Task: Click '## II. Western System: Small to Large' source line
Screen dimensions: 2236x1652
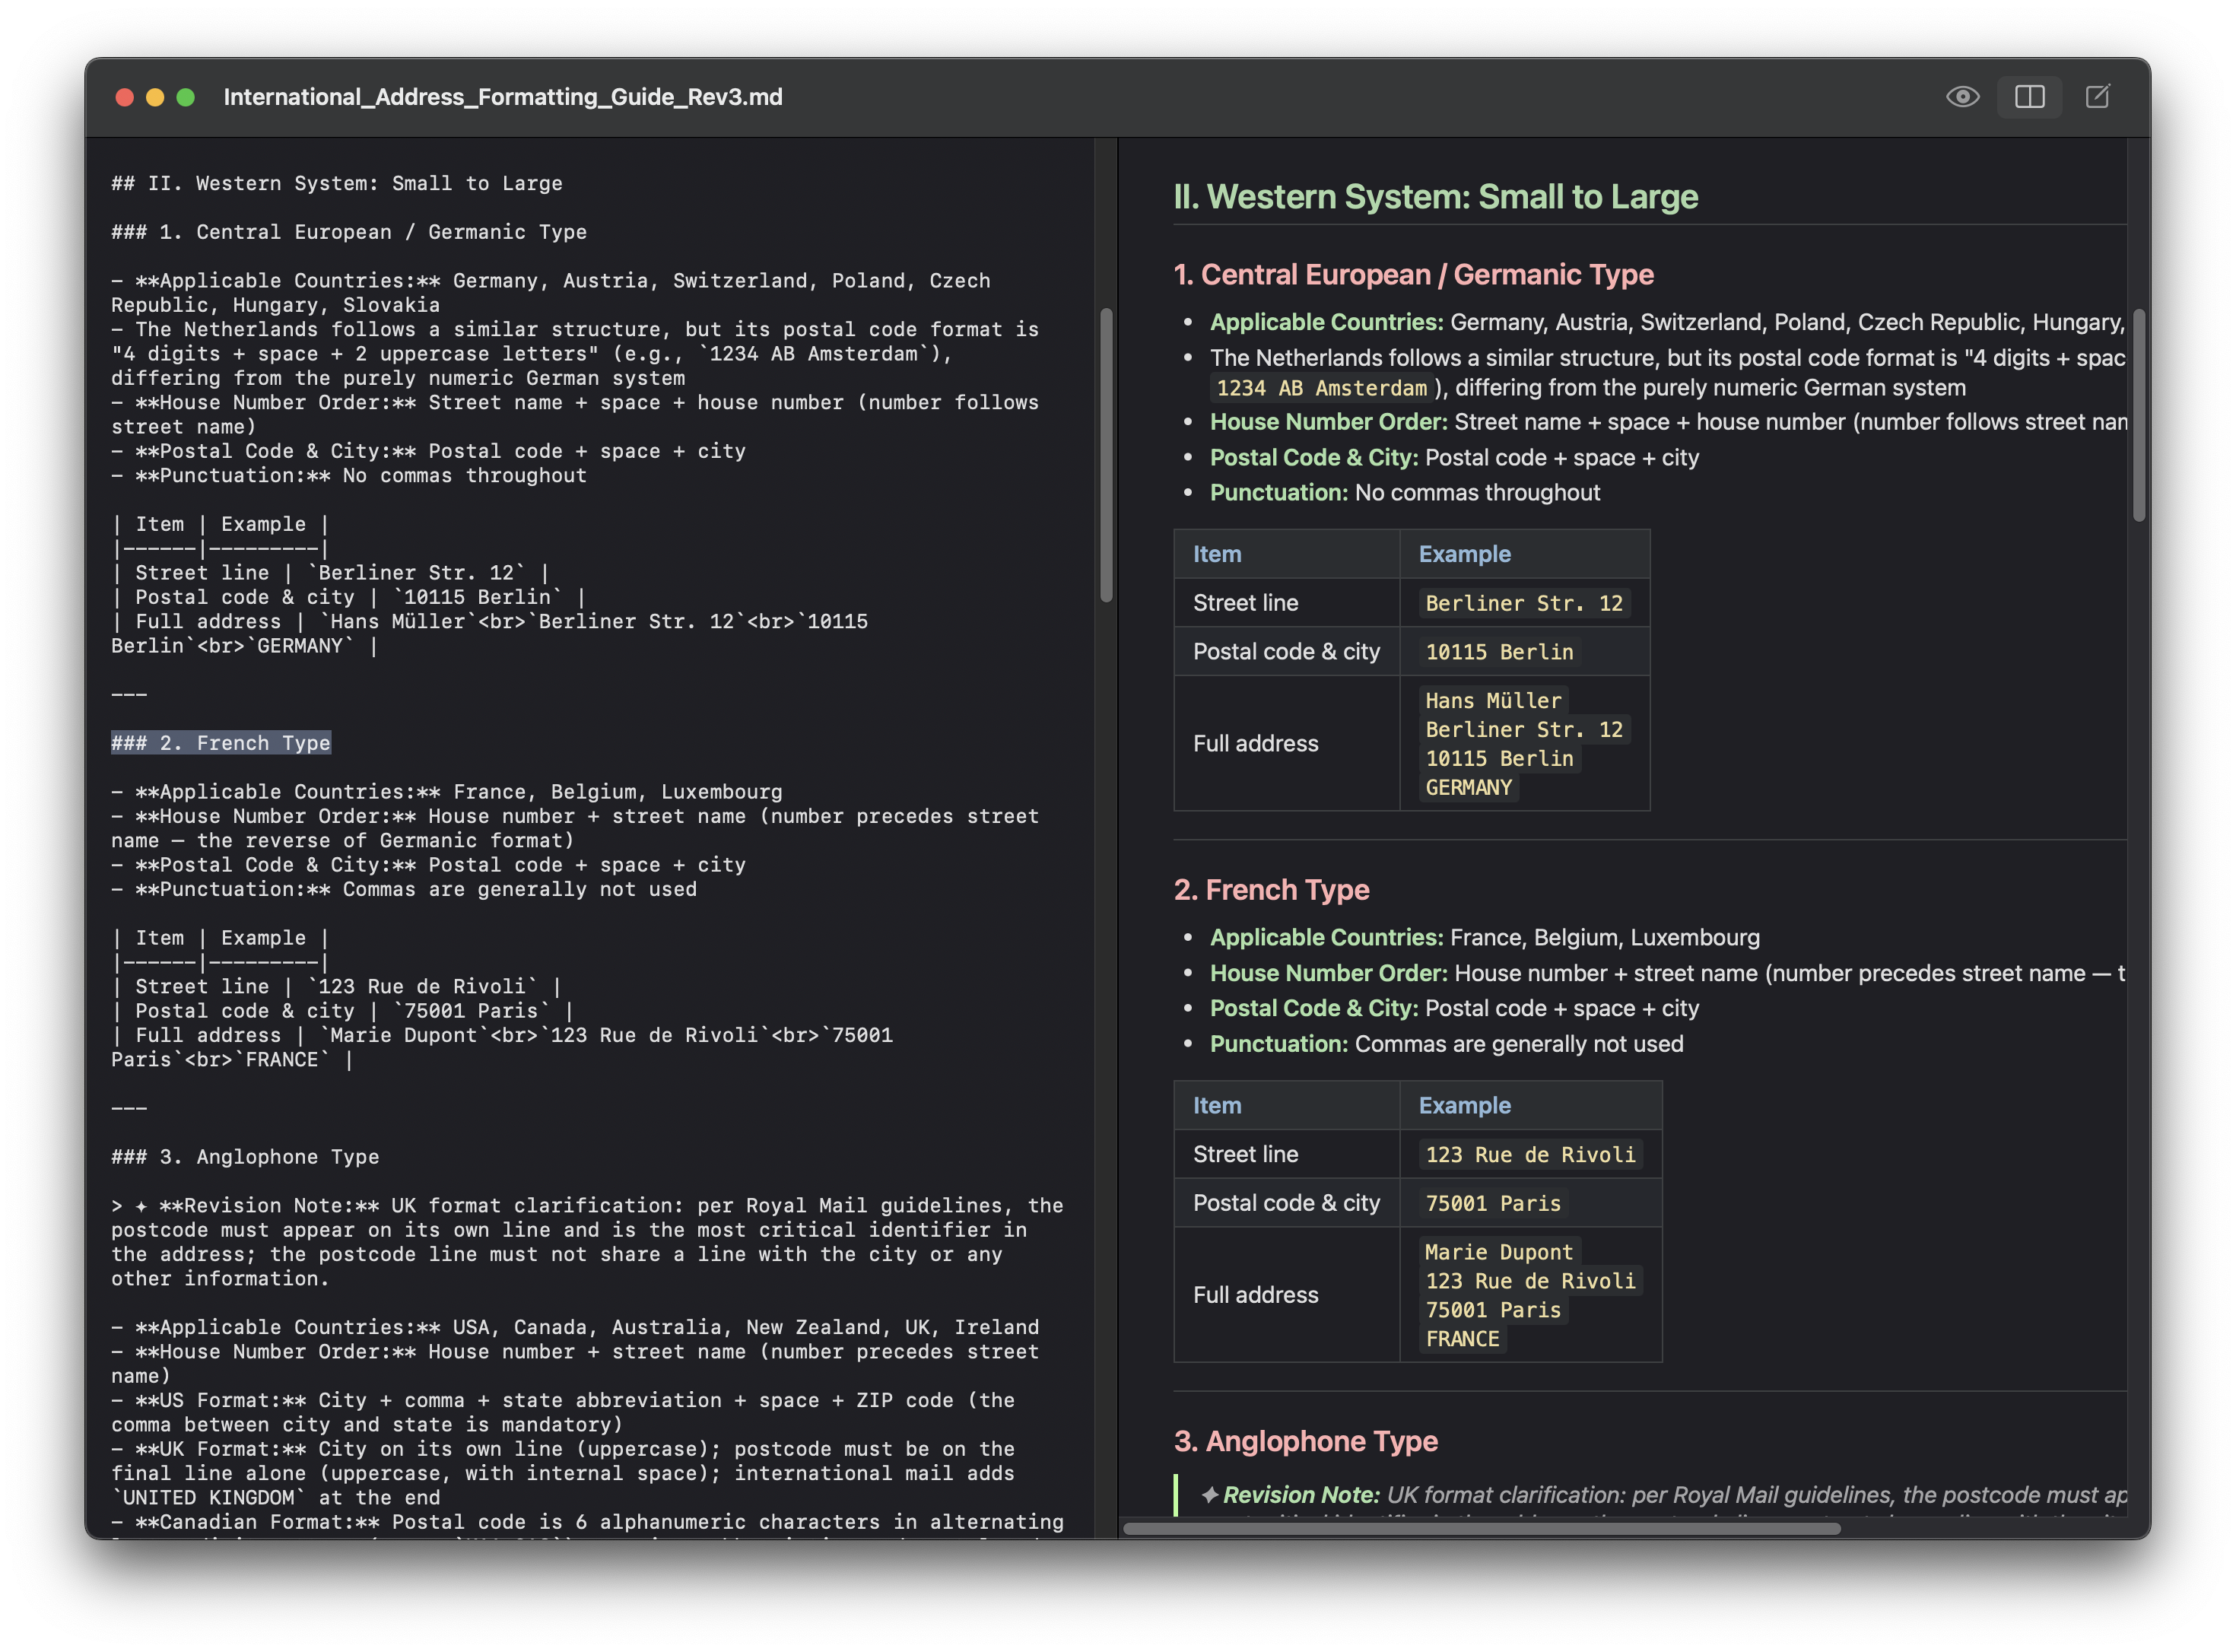Action: (x=337, y=184)
